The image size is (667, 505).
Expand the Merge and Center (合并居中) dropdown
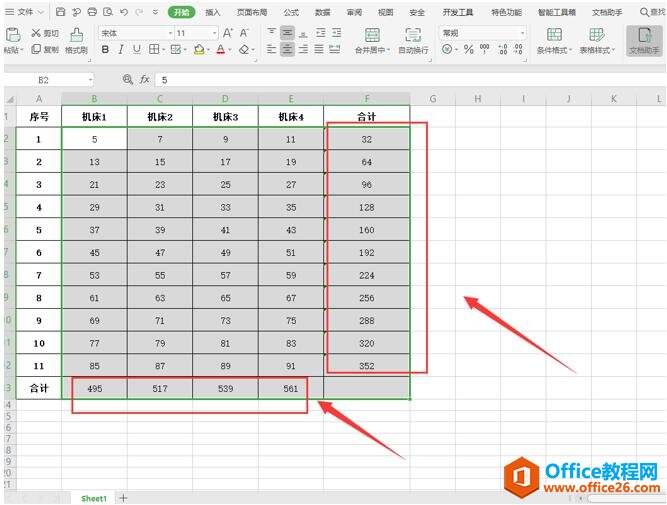click(388, 50)
